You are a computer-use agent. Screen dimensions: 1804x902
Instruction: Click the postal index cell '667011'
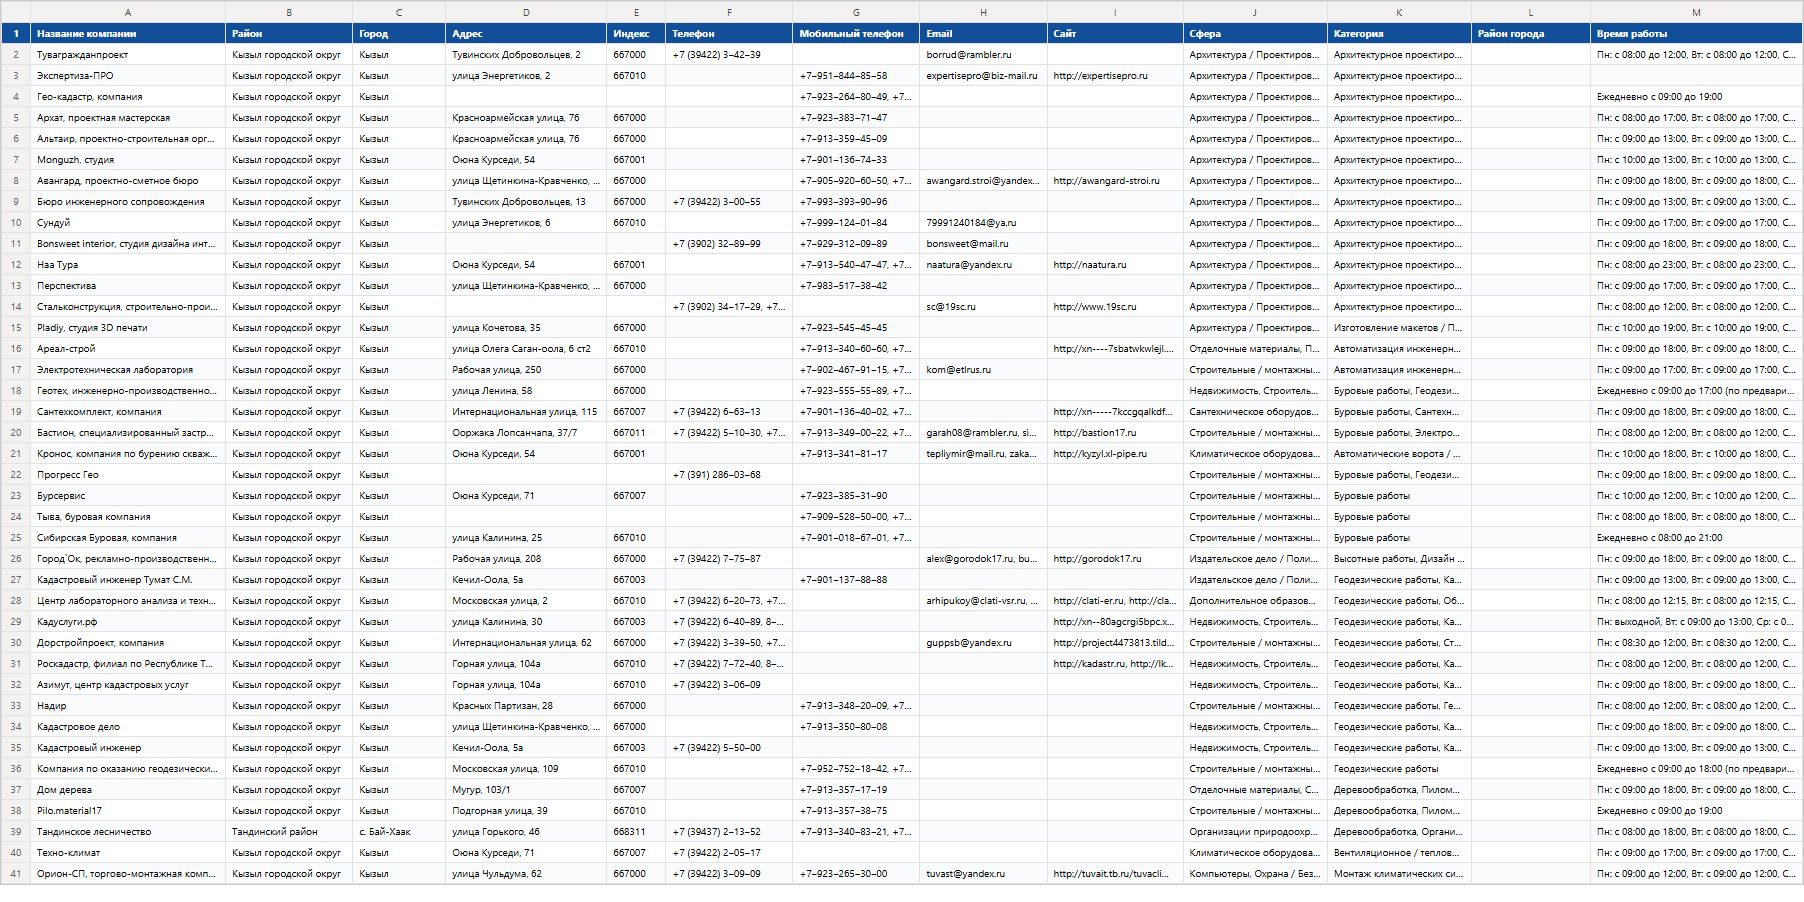636,433
